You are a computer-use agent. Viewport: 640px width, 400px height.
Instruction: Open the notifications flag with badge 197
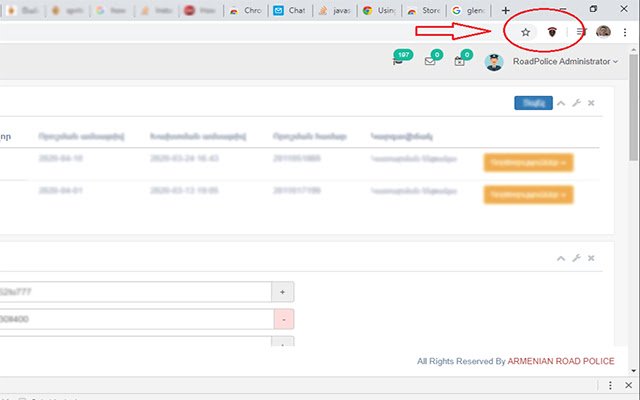(x=402, y=57)
